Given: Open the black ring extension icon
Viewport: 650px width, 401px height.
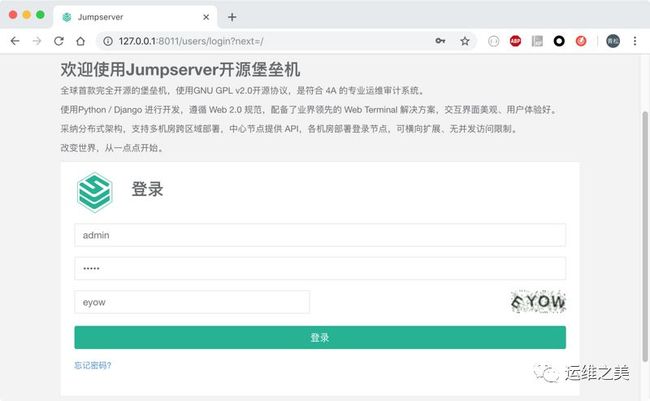Looking at the screenshot, I should tap(559, 41).
